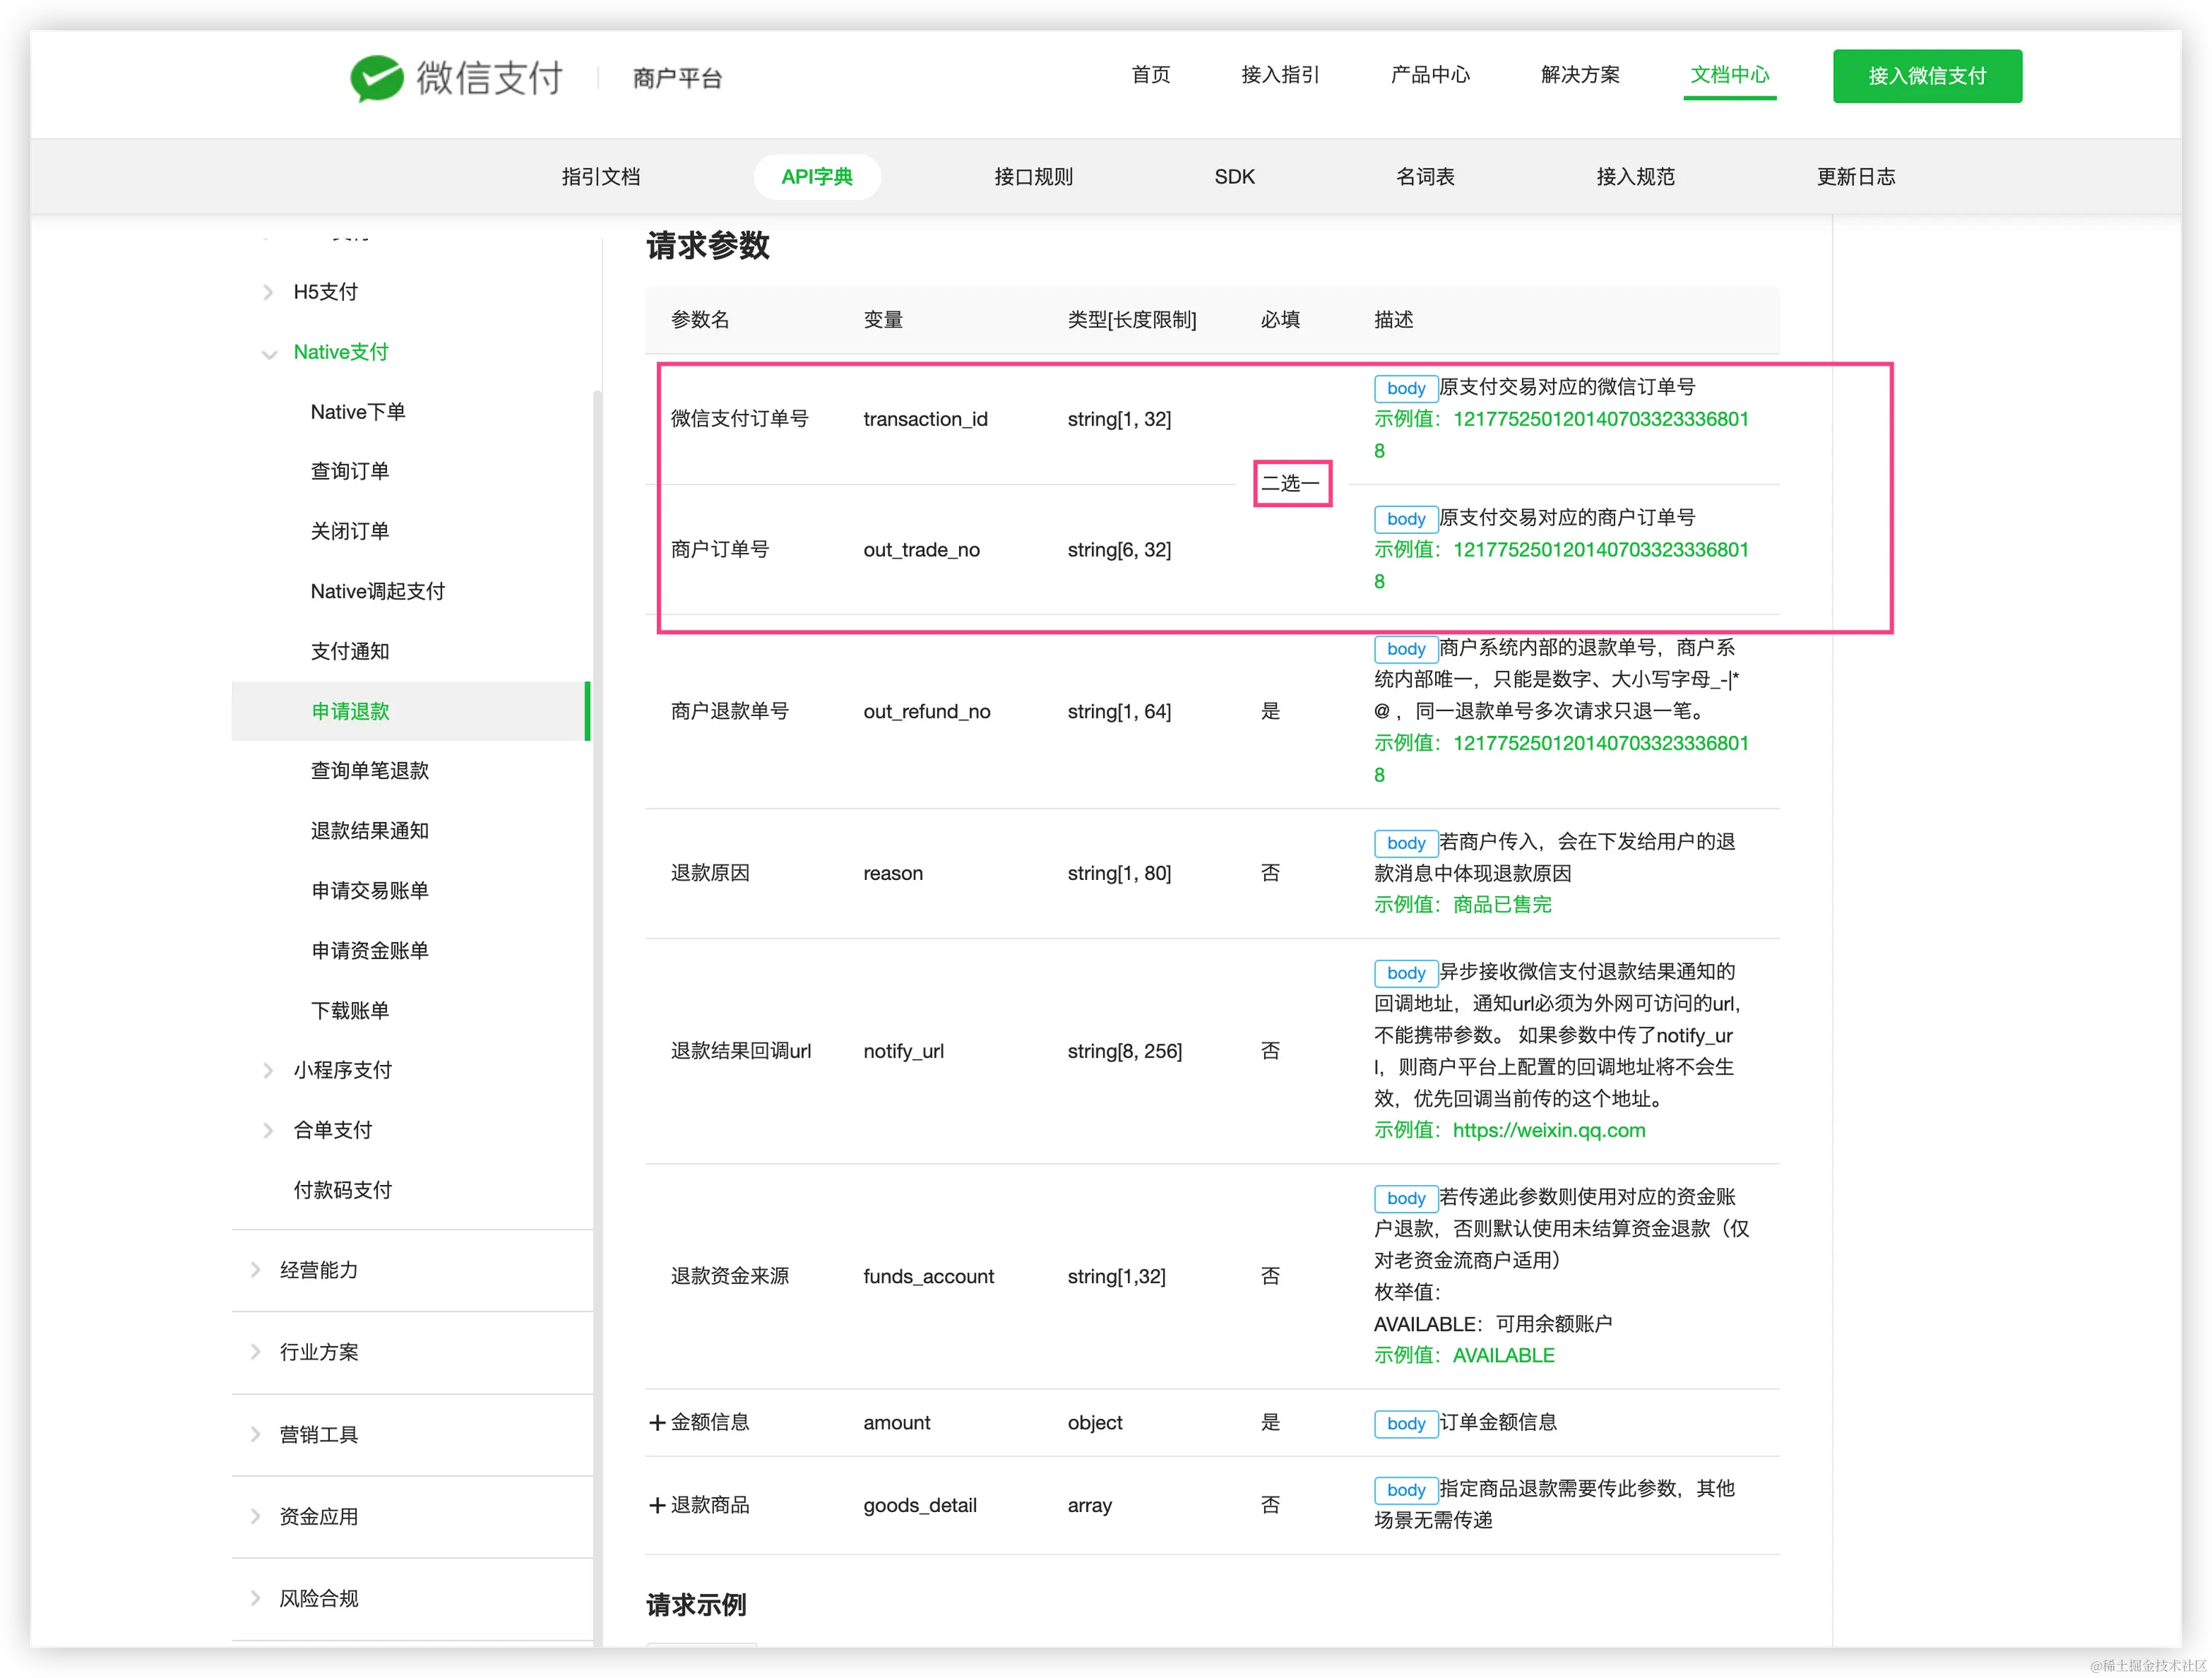Viewport: 2212px width, 1678px height.
Task: Switch to the 接口规则 tab
Action: (1033, 177)
